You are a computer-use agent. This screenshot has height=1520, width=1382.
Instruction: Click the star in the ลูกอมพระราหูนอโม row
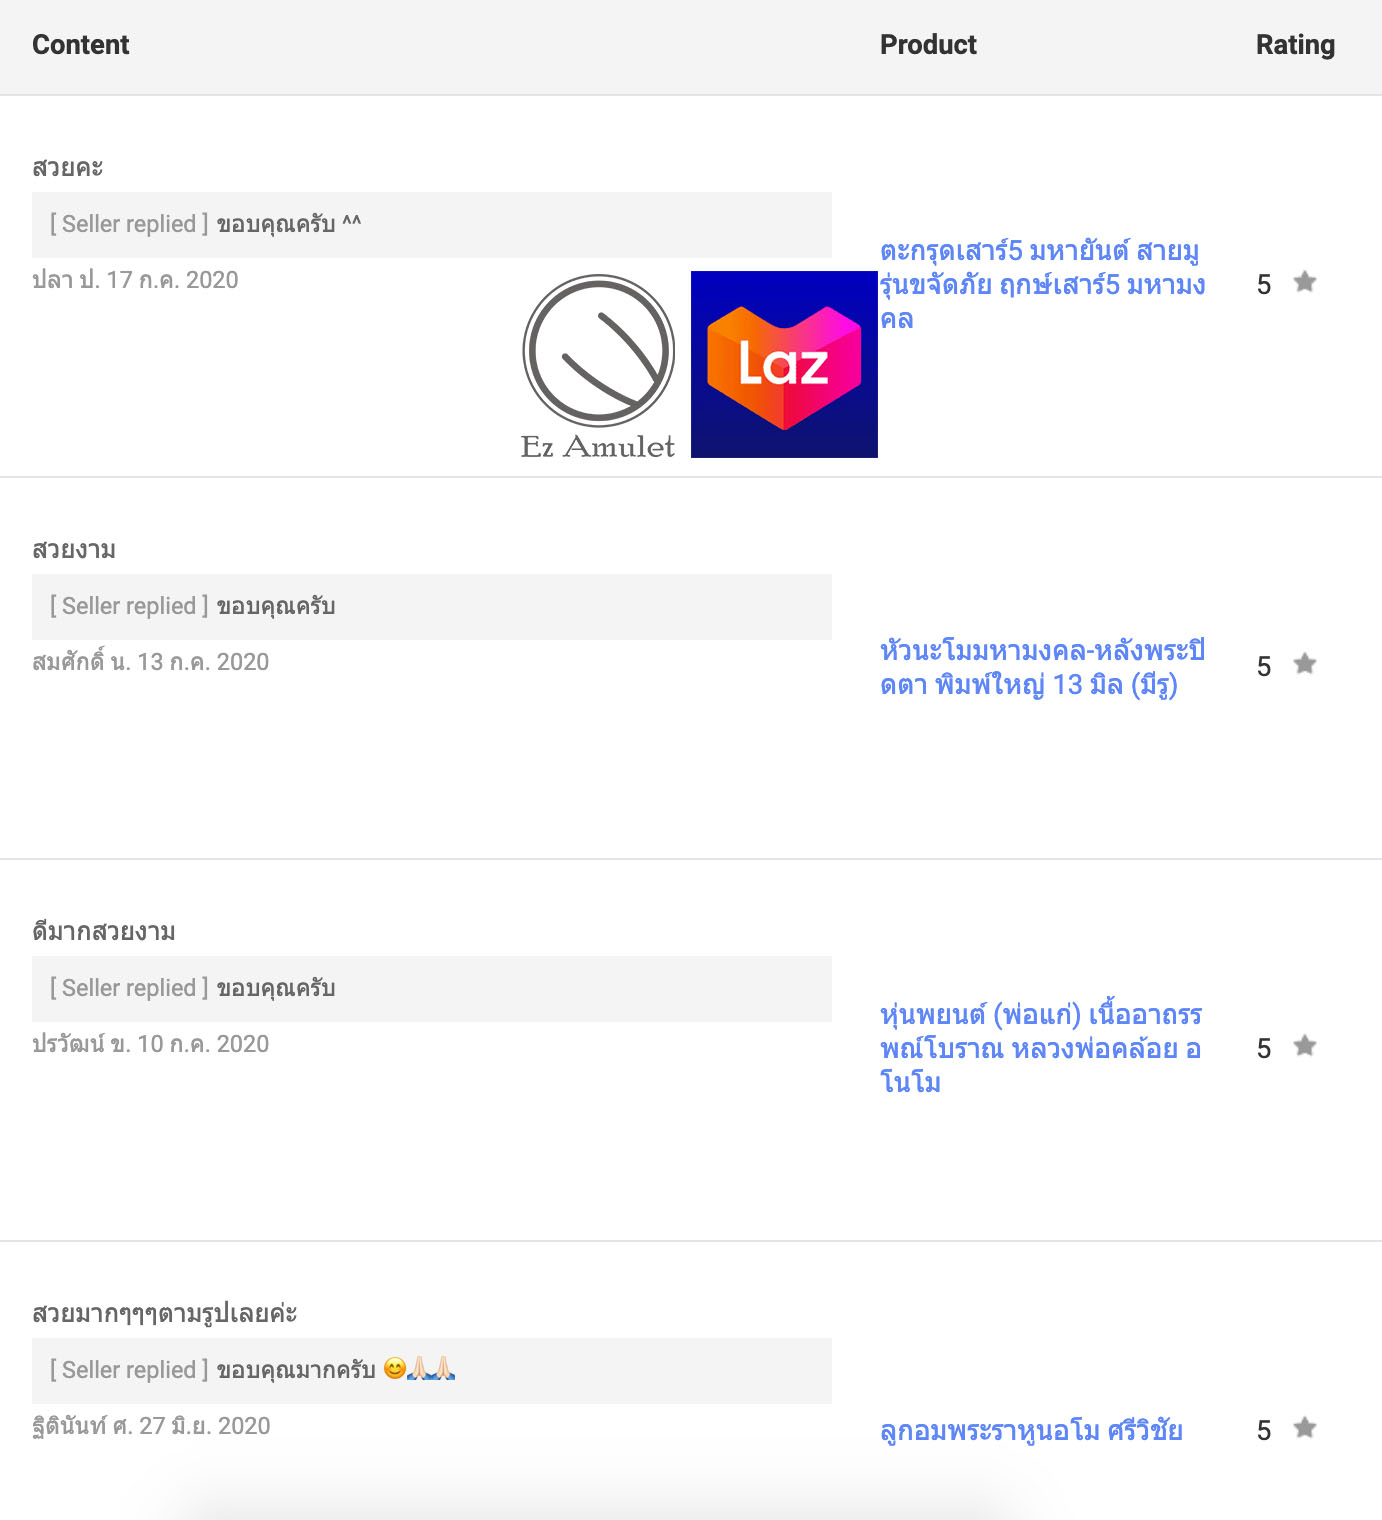1305,1428
